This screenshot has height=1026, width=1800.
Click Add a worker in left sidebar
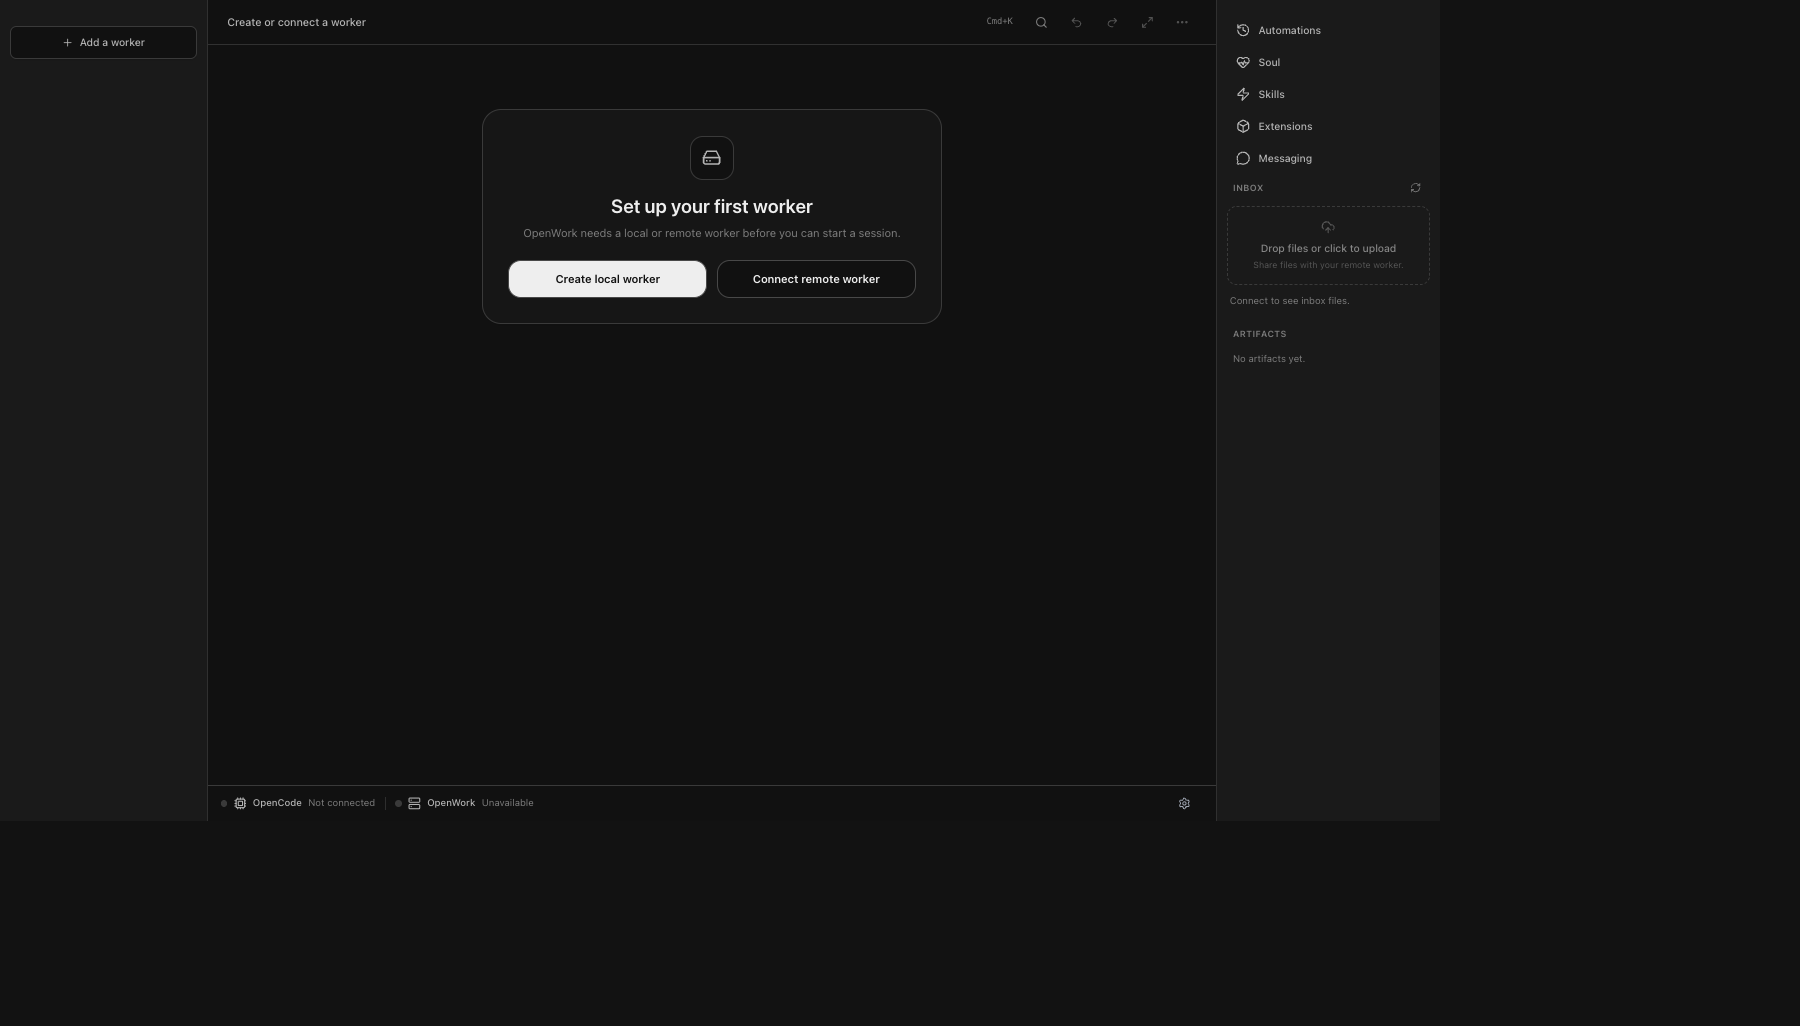pos(103,42)
